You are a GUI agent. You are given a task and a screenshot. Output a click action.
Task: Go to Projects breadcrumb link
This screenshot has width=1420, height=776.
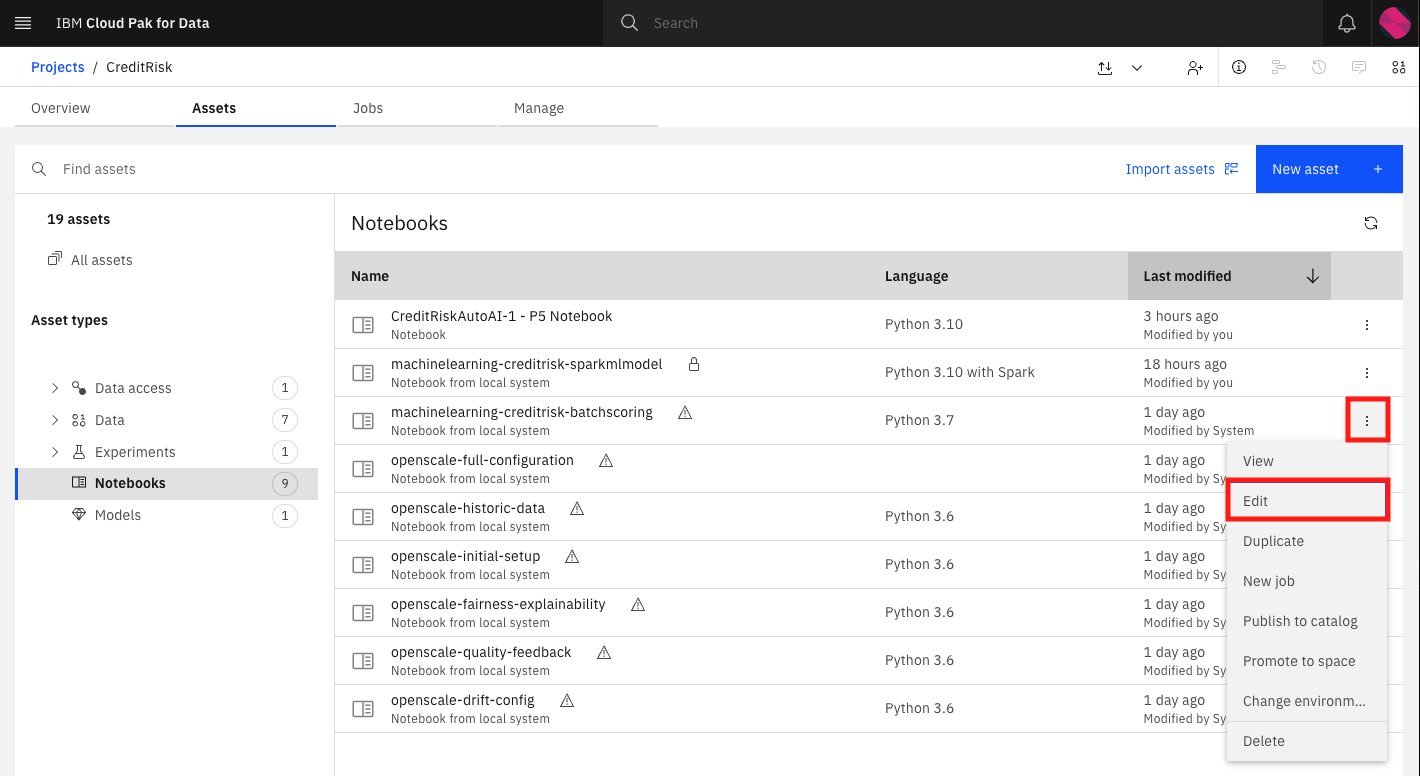[x=58, y=67]
